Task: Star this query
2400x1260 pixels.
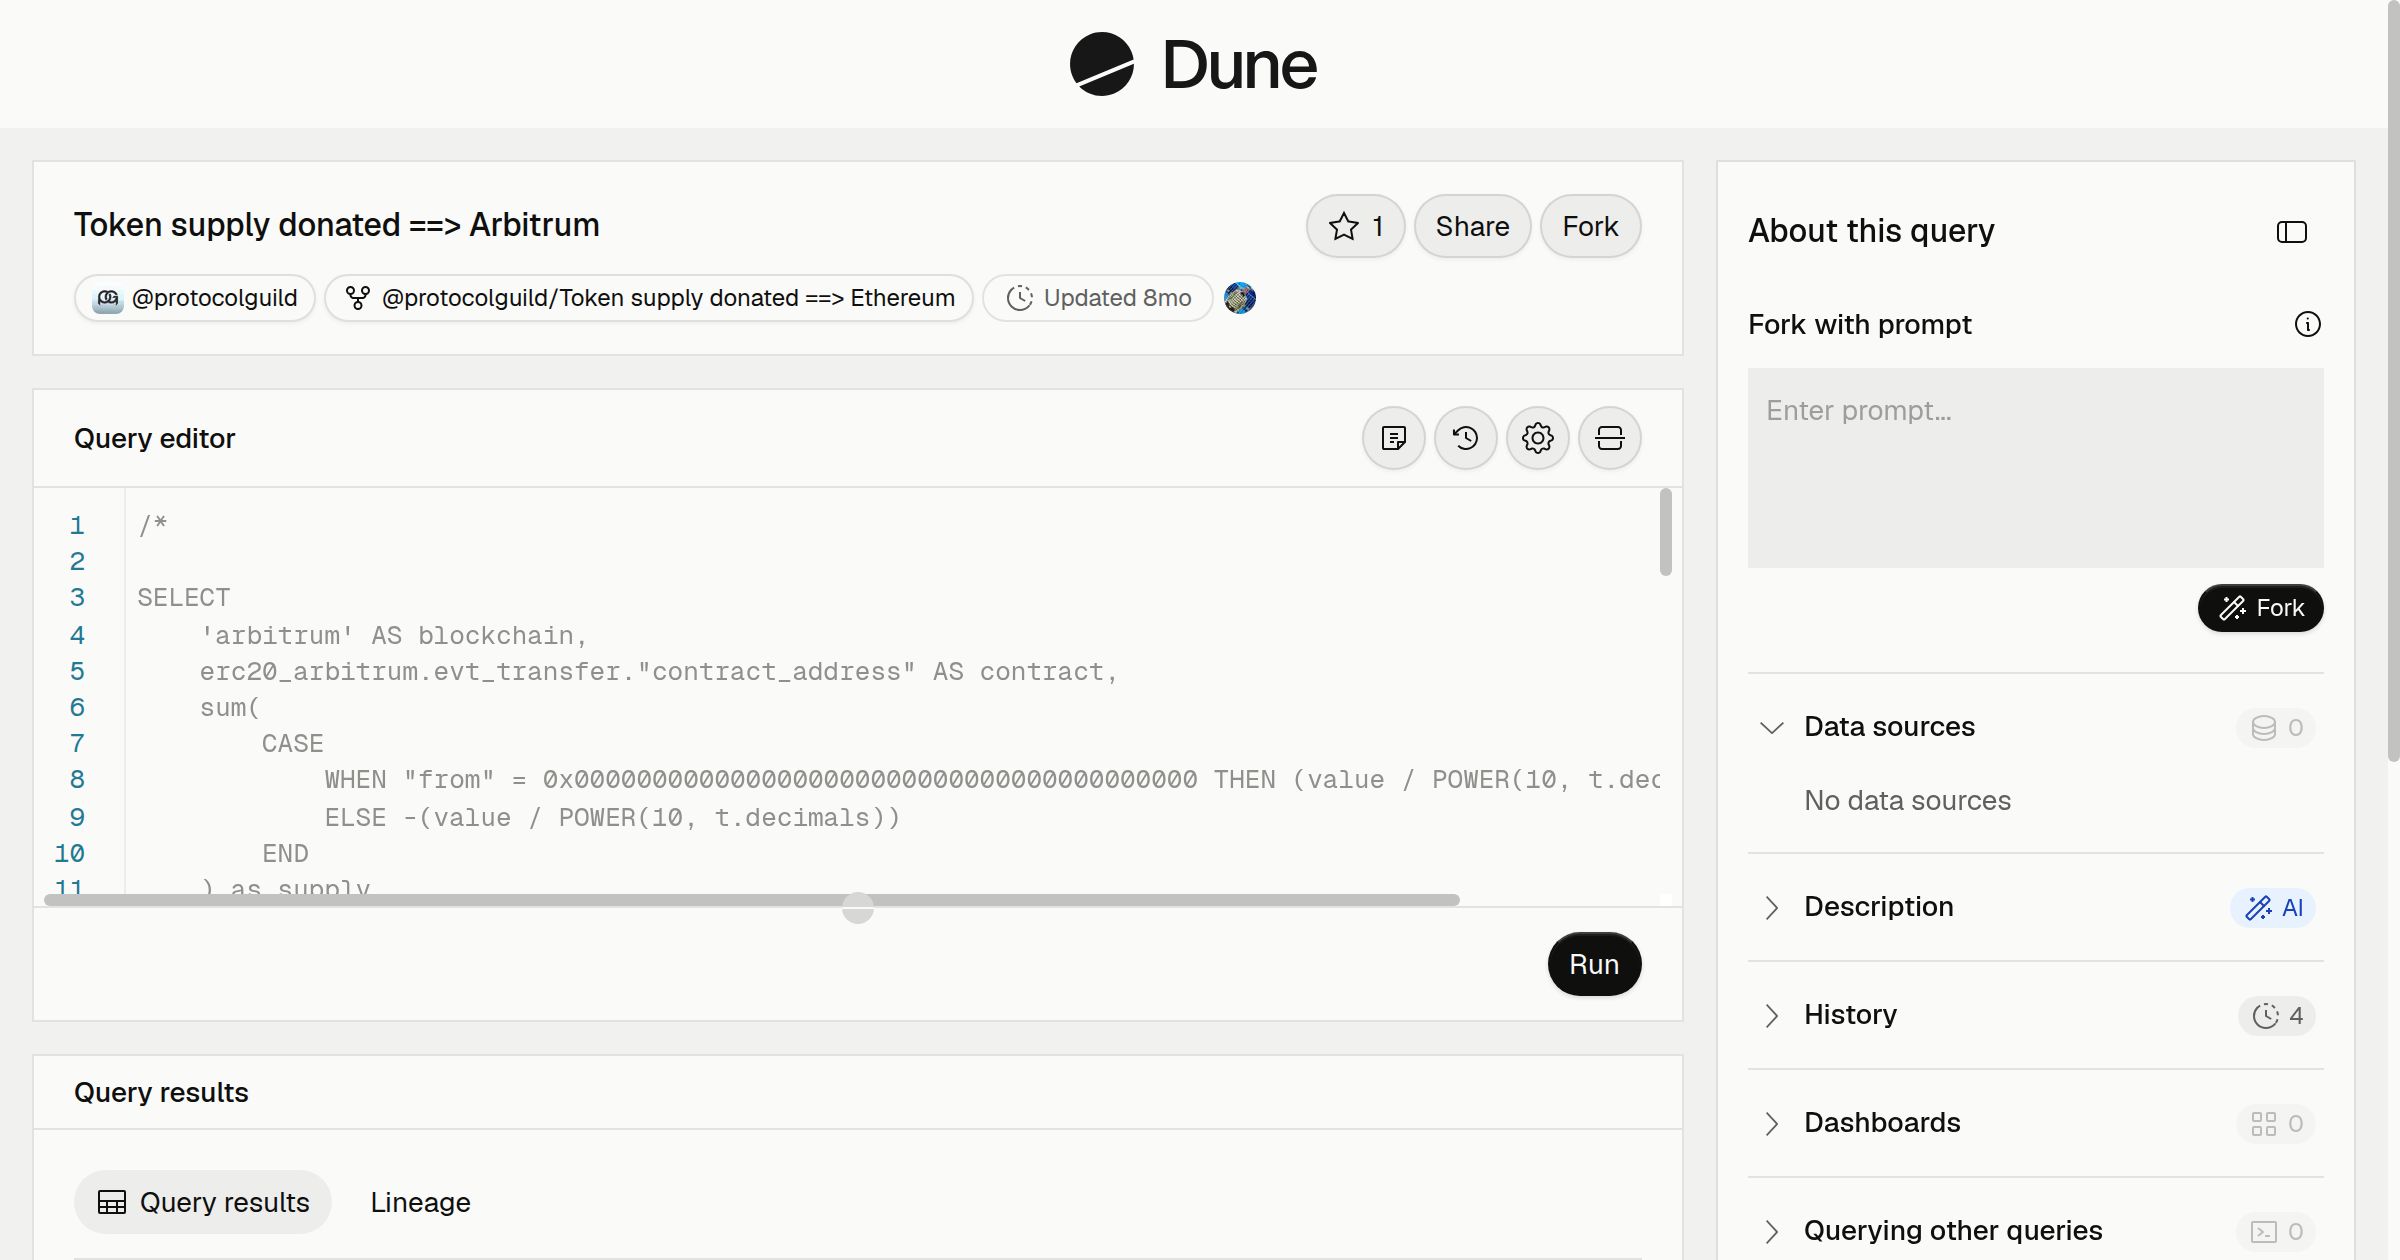Action: click(x=1355, y=226)
